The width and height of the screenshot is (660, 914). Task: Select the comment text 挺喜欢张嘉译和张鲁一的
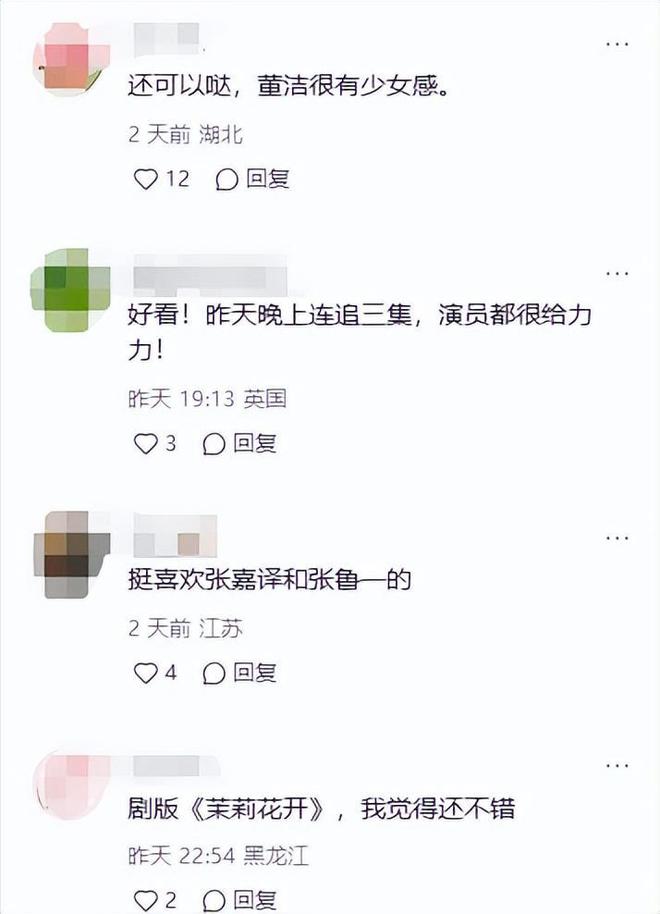point(269,579)
